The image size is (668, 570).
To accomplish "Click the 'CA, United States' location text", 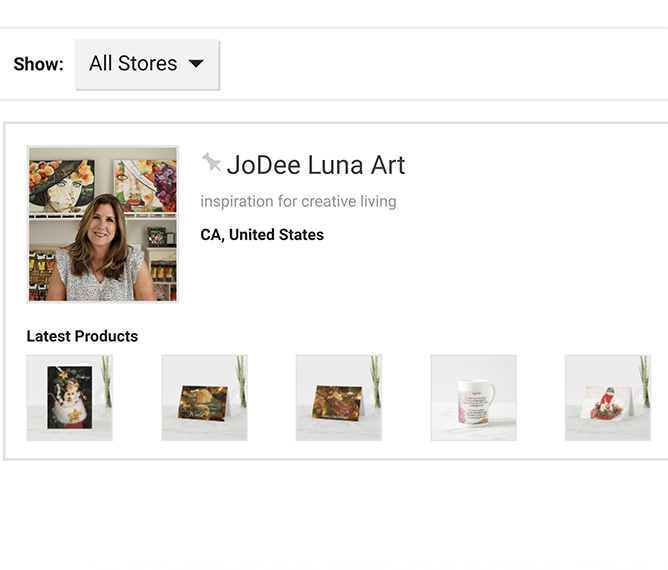I will tap(262, 235).
